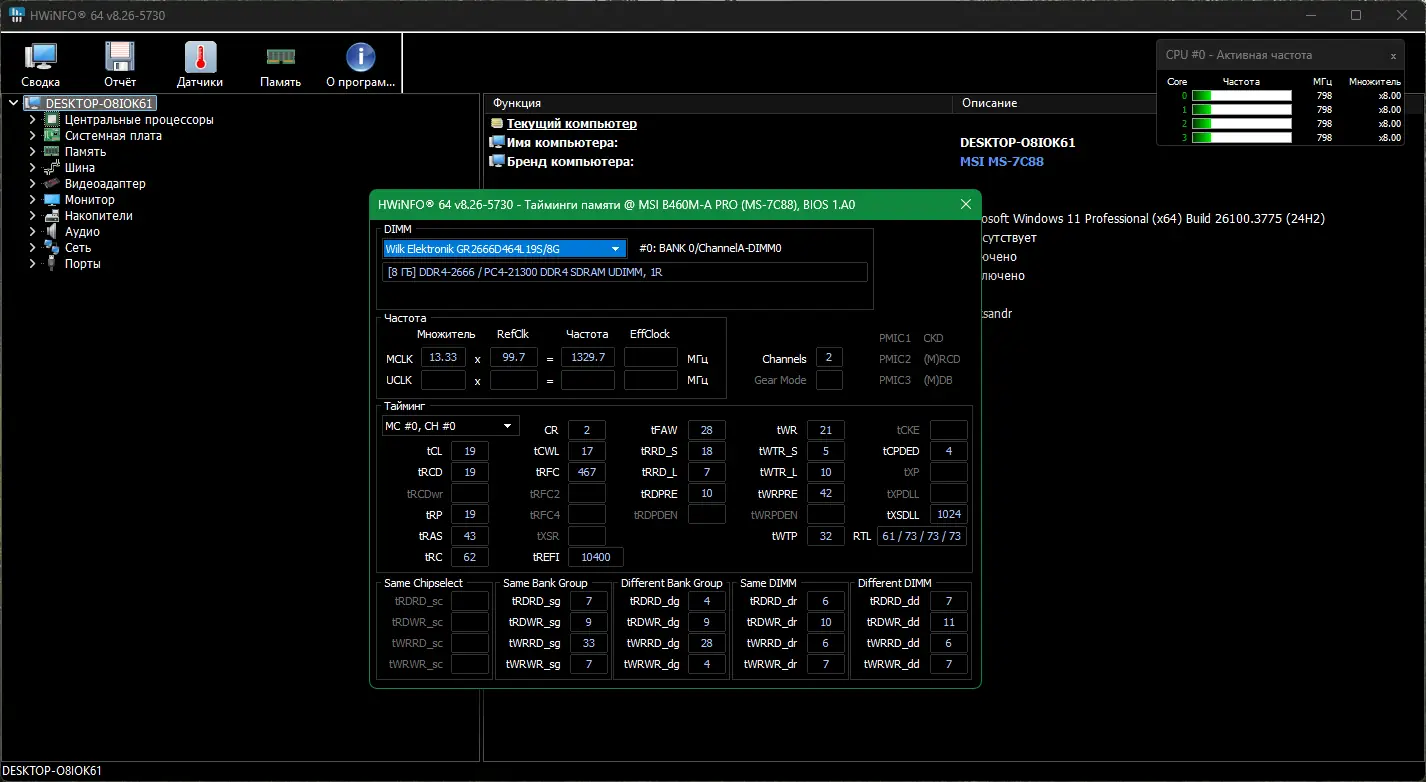Click the icon beside Бренд компьютера
Image resolution: width=1426 pixels, height=782 pixels.
pyautogui.click(x=496, y=161)
